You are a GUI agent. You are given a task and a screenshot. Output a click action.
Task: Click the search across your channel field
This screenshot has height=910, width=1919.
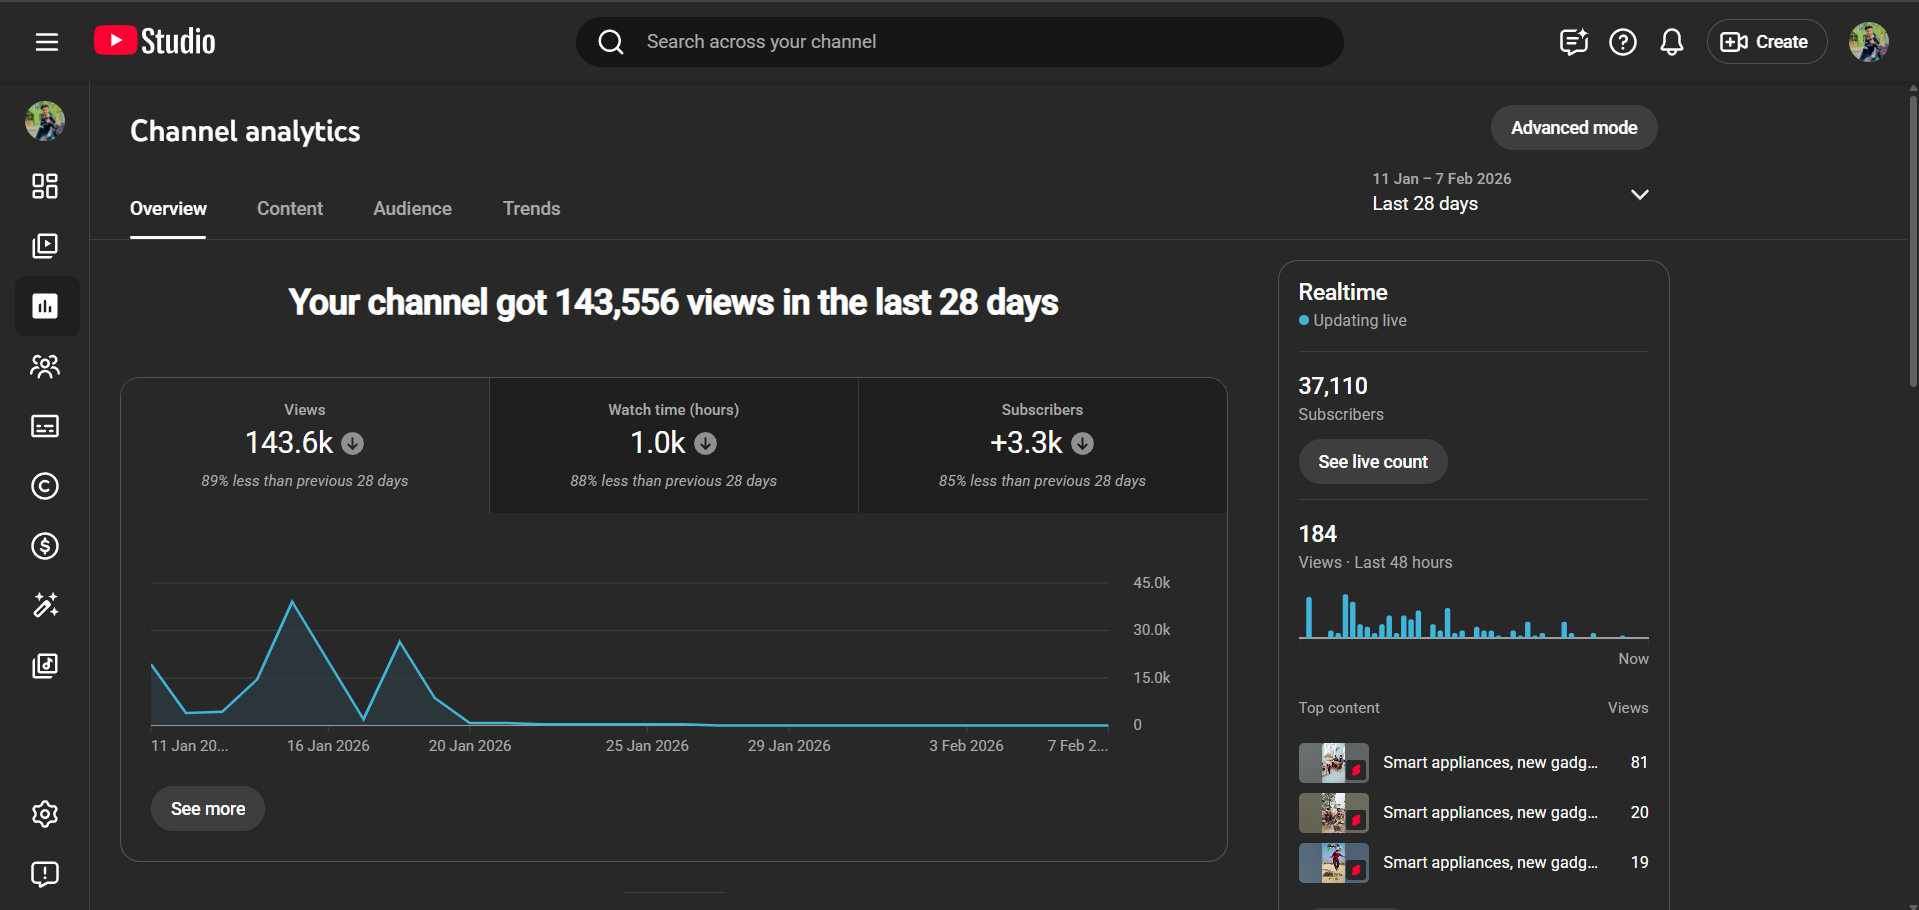point(960,42)
